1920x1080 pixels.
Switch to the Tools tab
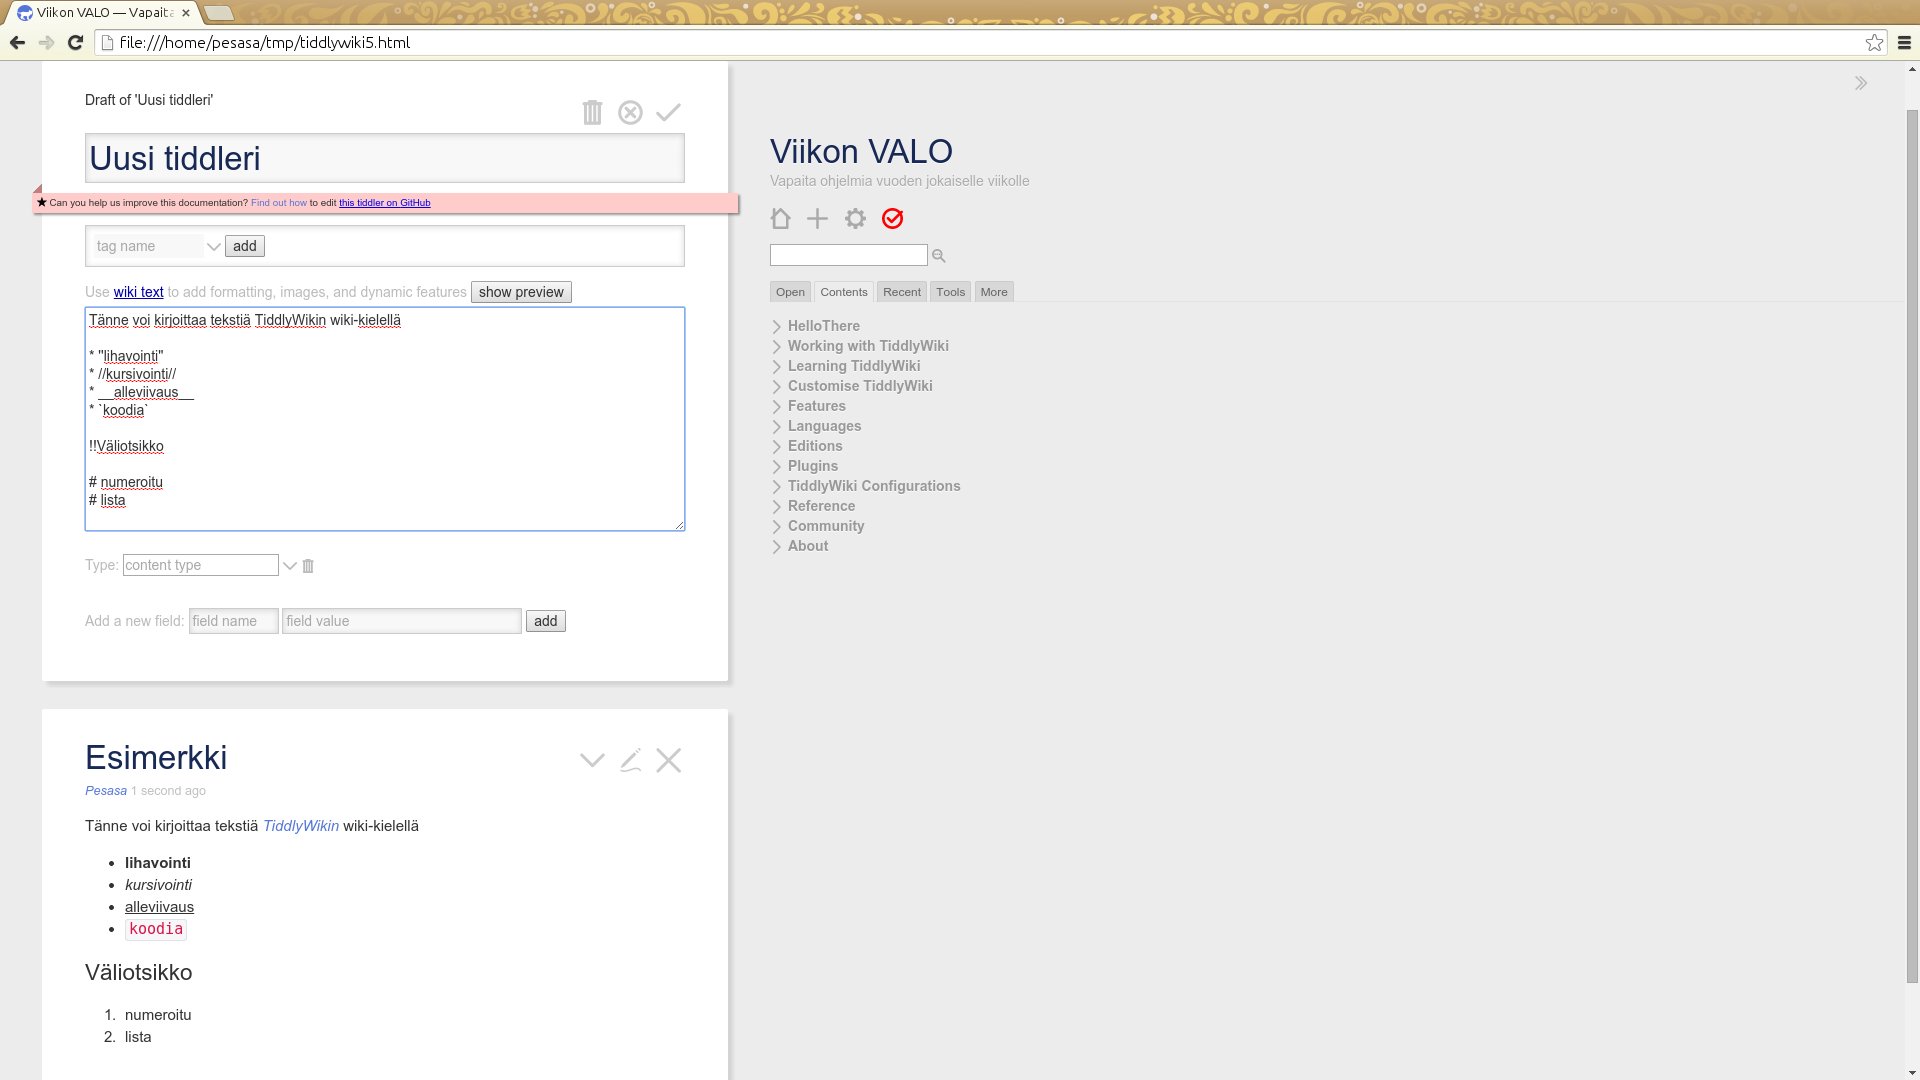coord(950,292)
